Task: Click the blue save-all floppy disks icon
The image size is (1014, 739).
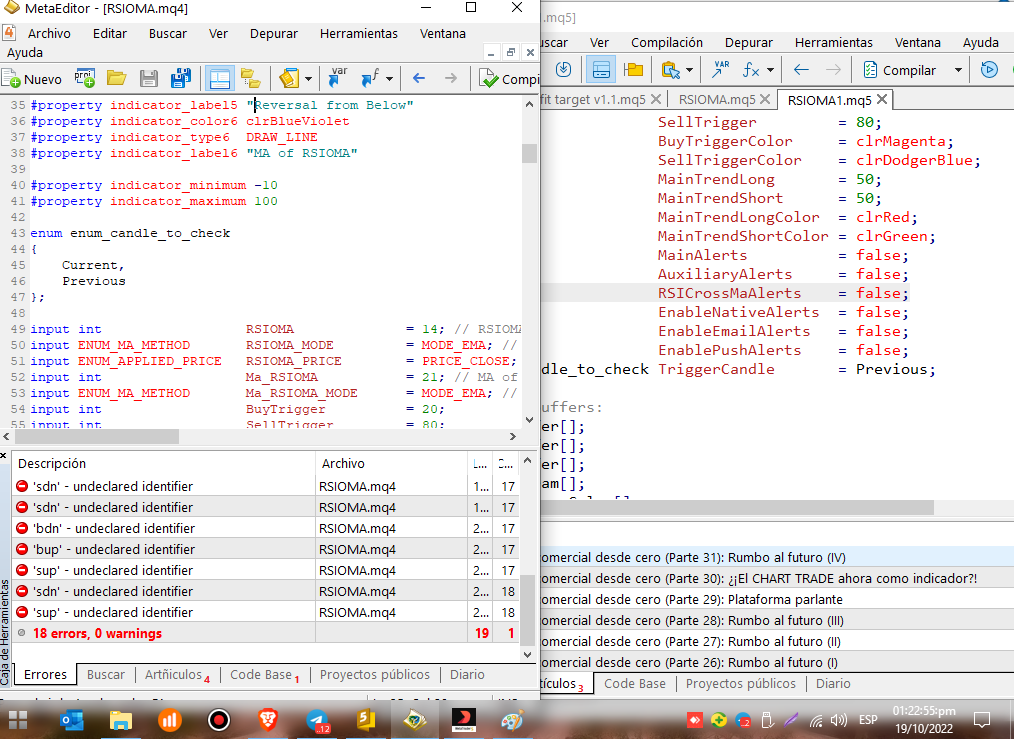Action: click(x=181, y=79)
